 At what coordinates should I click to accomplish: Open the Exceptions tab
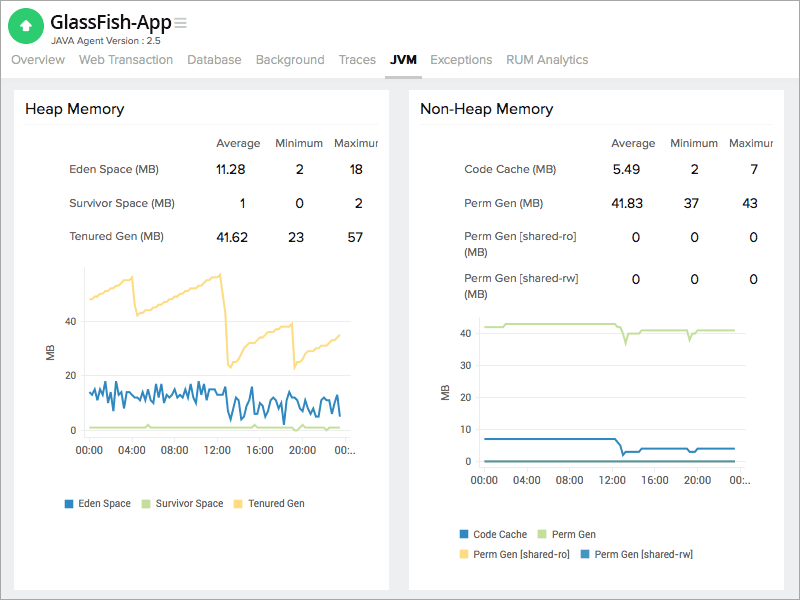(x=461, y=60)
